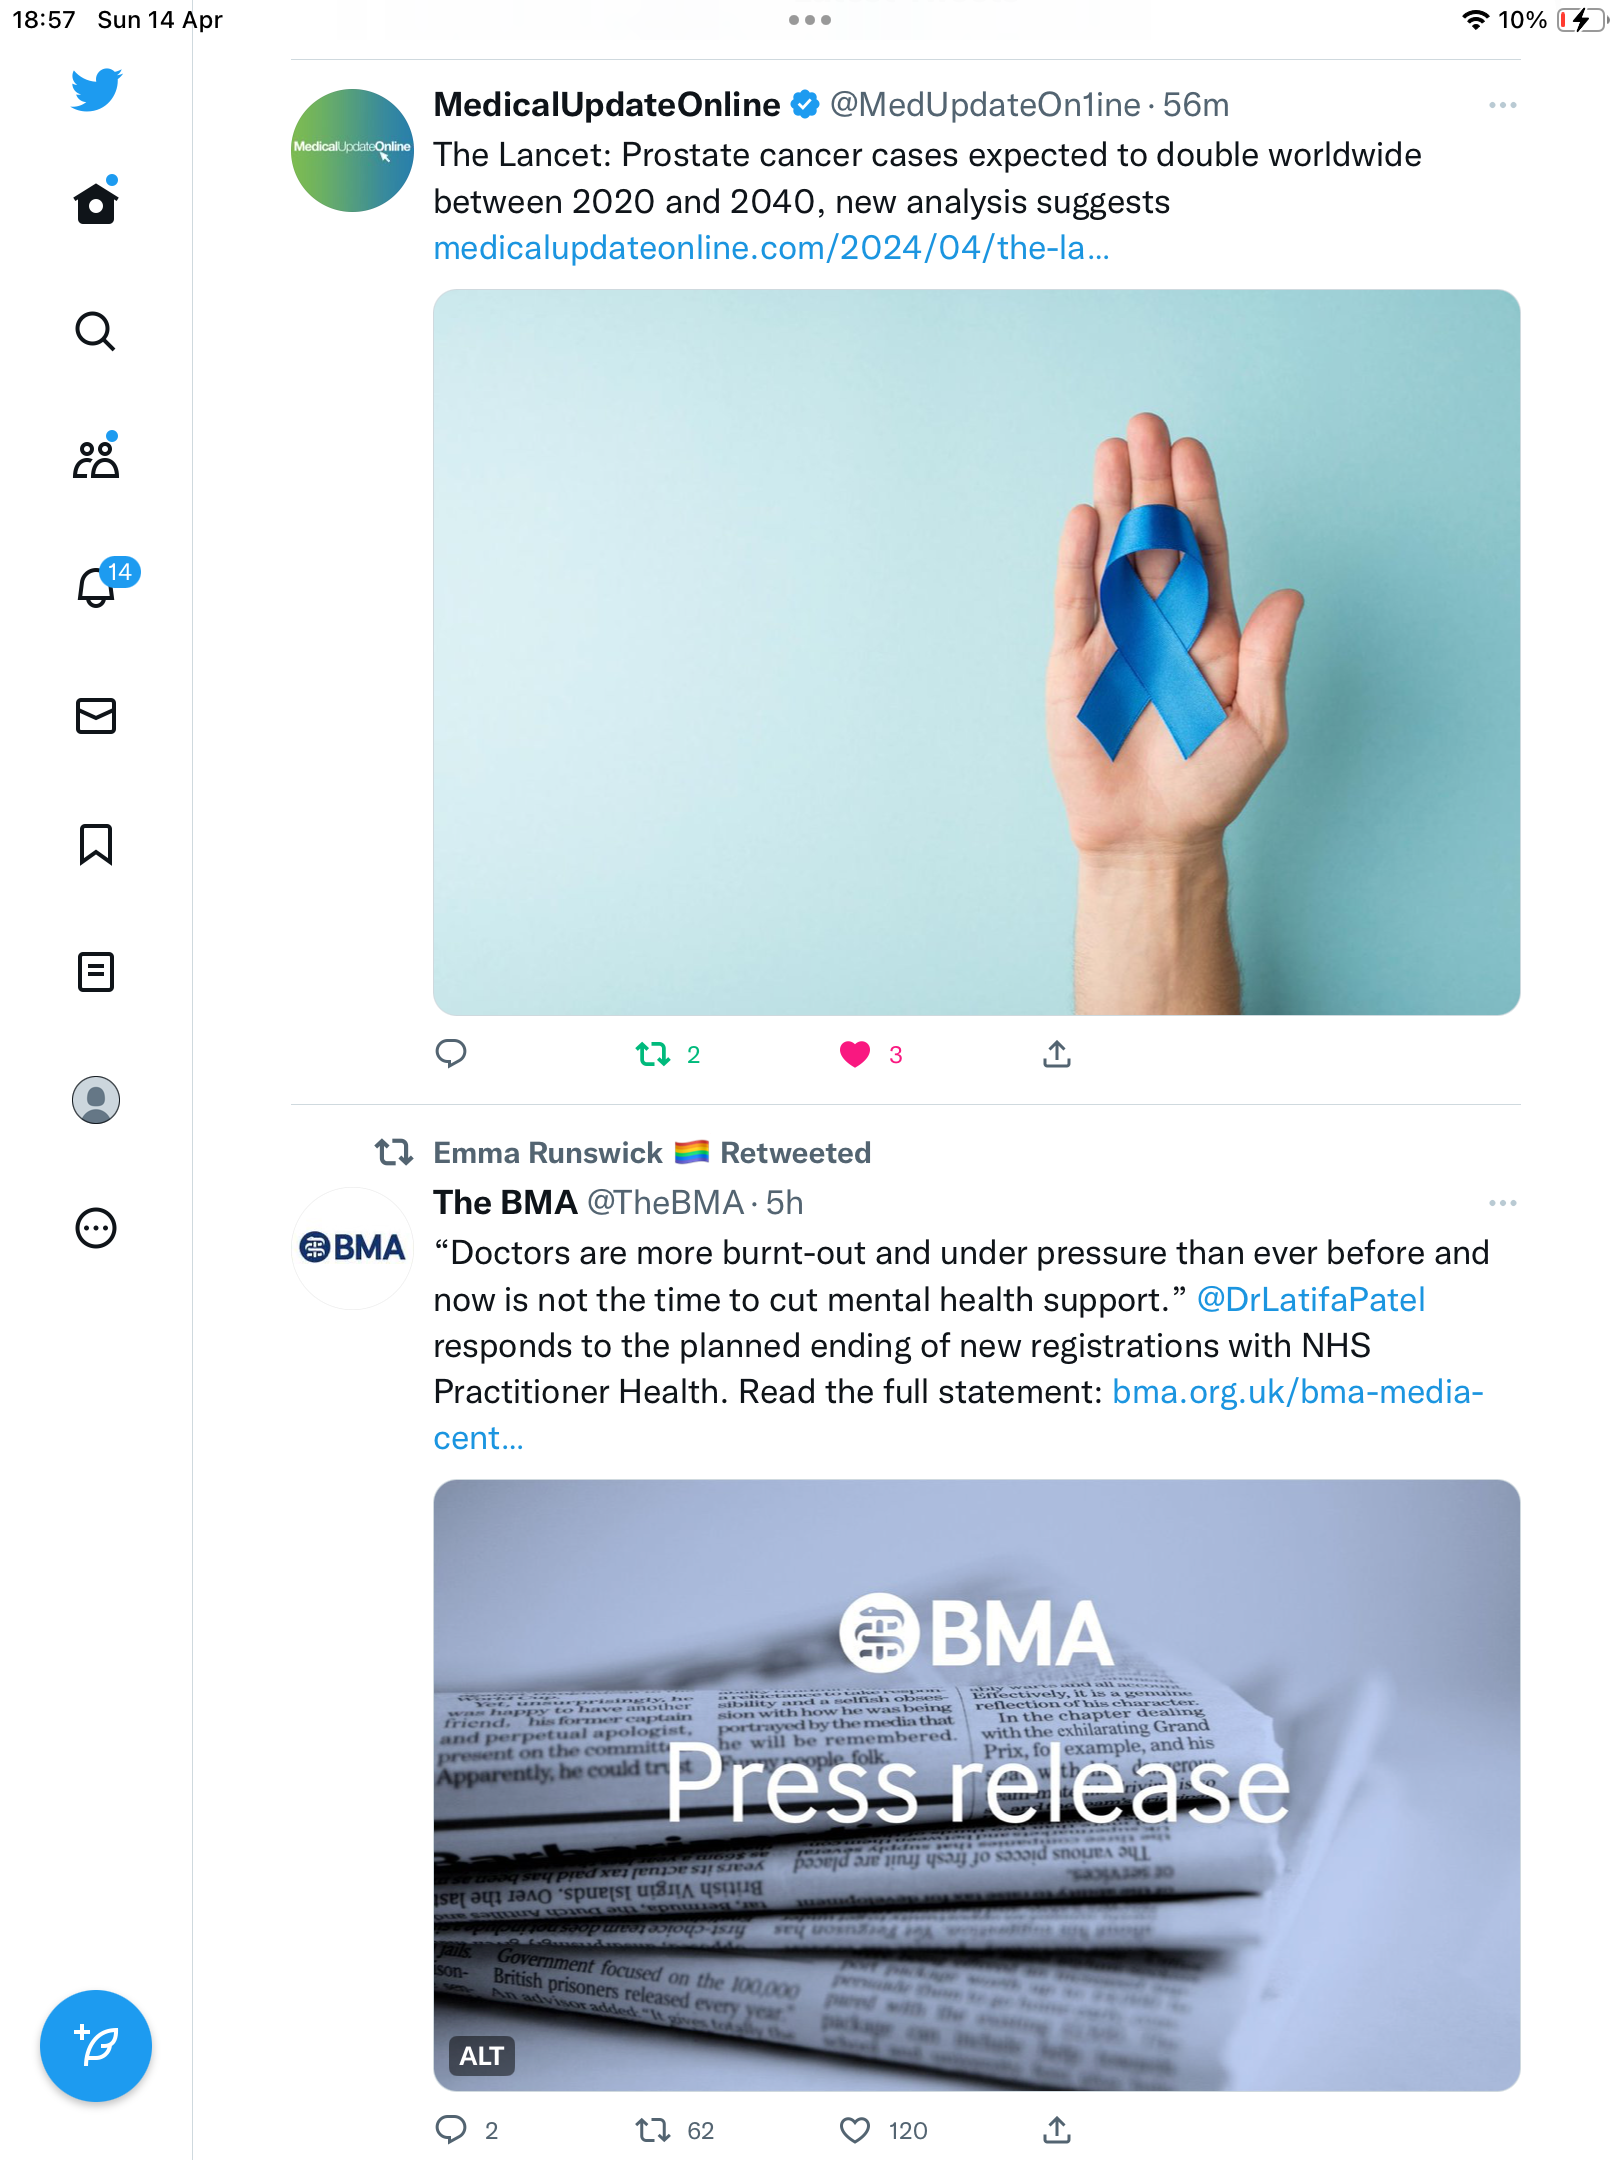
Task: Show ALT text on BMA press release image
Action: click(481, 2056)
